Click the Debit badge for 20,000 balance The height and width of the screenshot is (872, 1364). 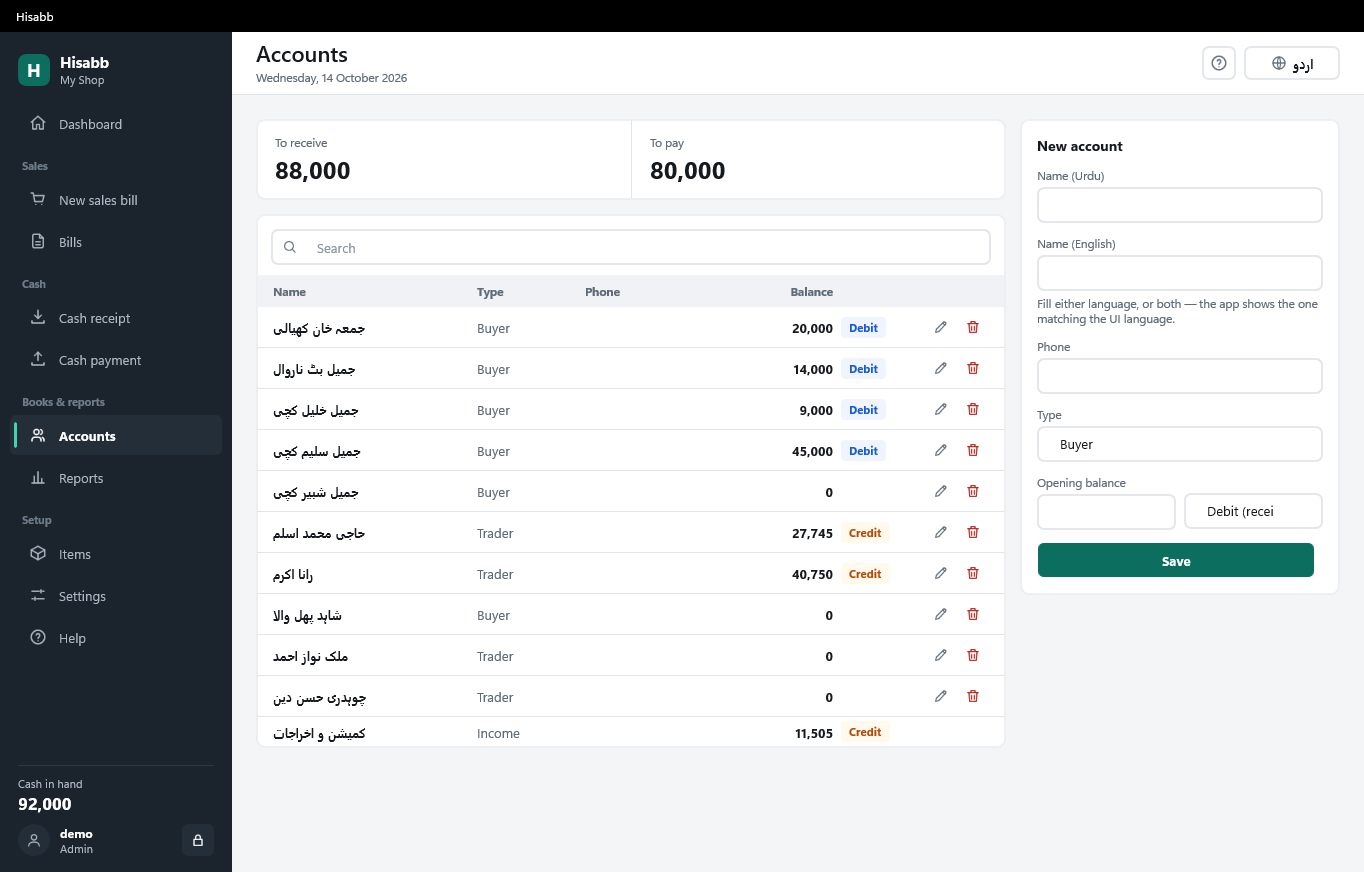pos(863,328)
